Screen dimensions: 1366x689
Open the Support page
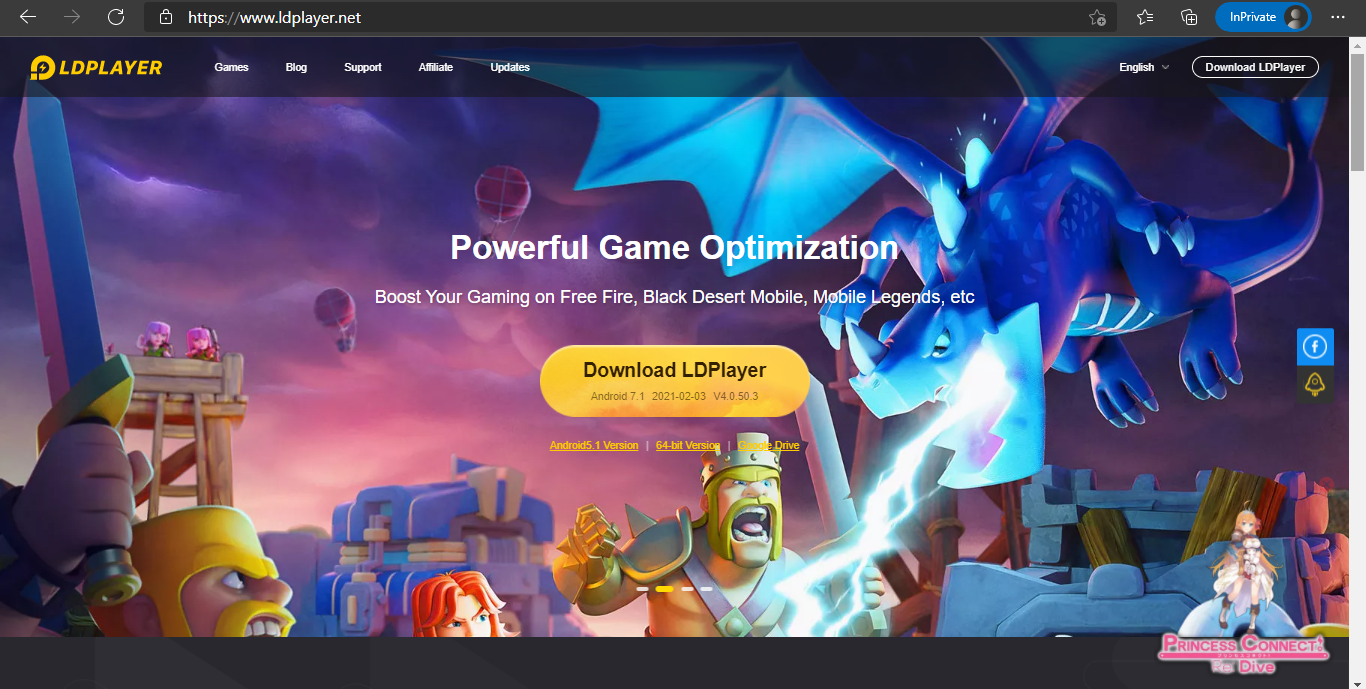click(363, 67)
